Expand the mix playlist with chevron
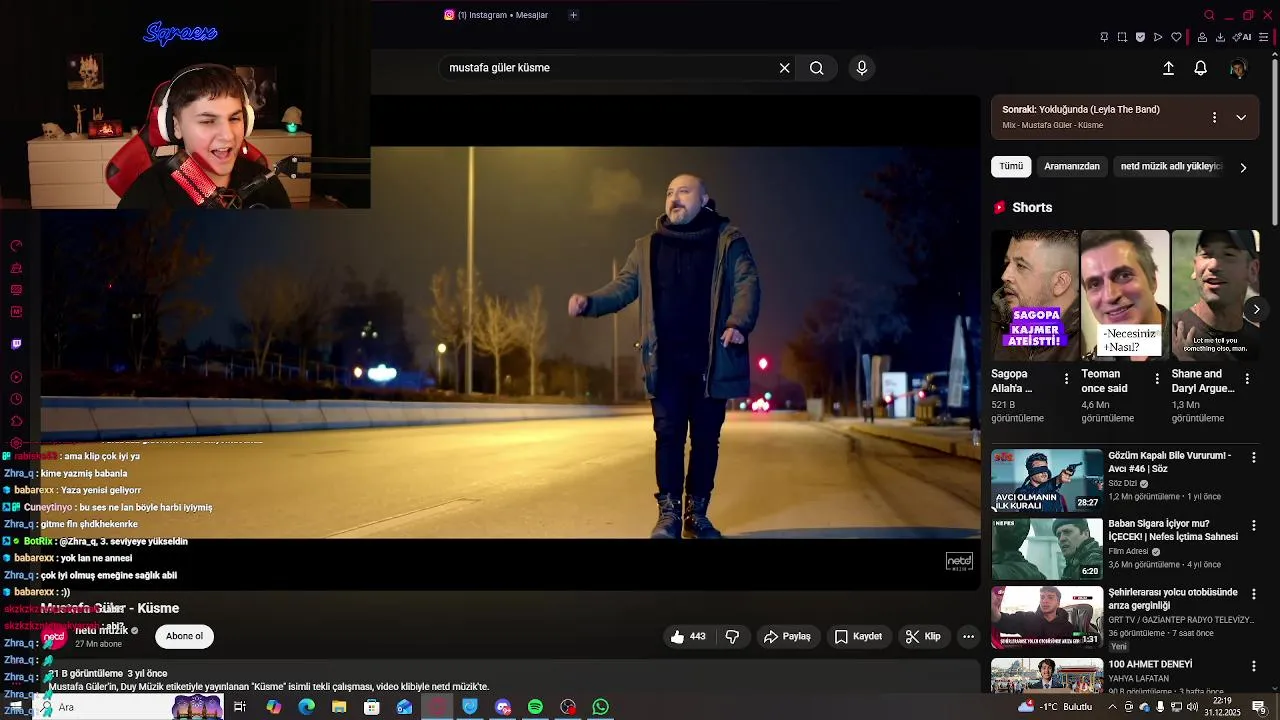This screenshot has height=720, width=1280. click(1241, 117)
